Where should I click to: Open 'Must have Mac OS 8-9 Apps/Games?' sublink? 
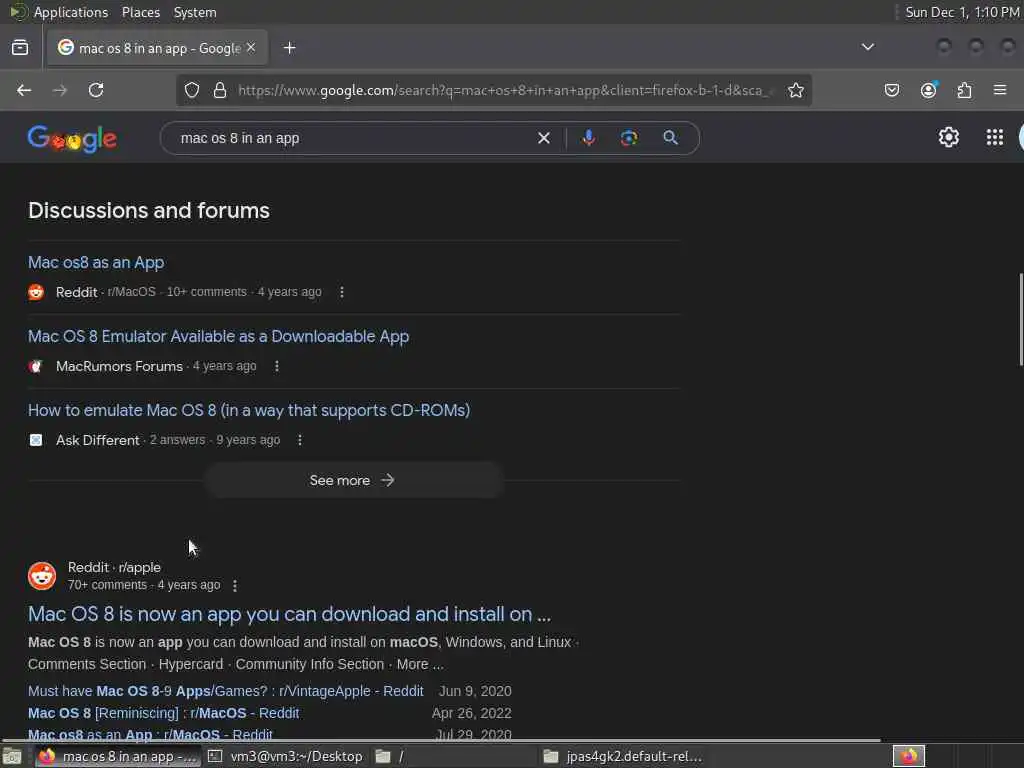point(226,691)
